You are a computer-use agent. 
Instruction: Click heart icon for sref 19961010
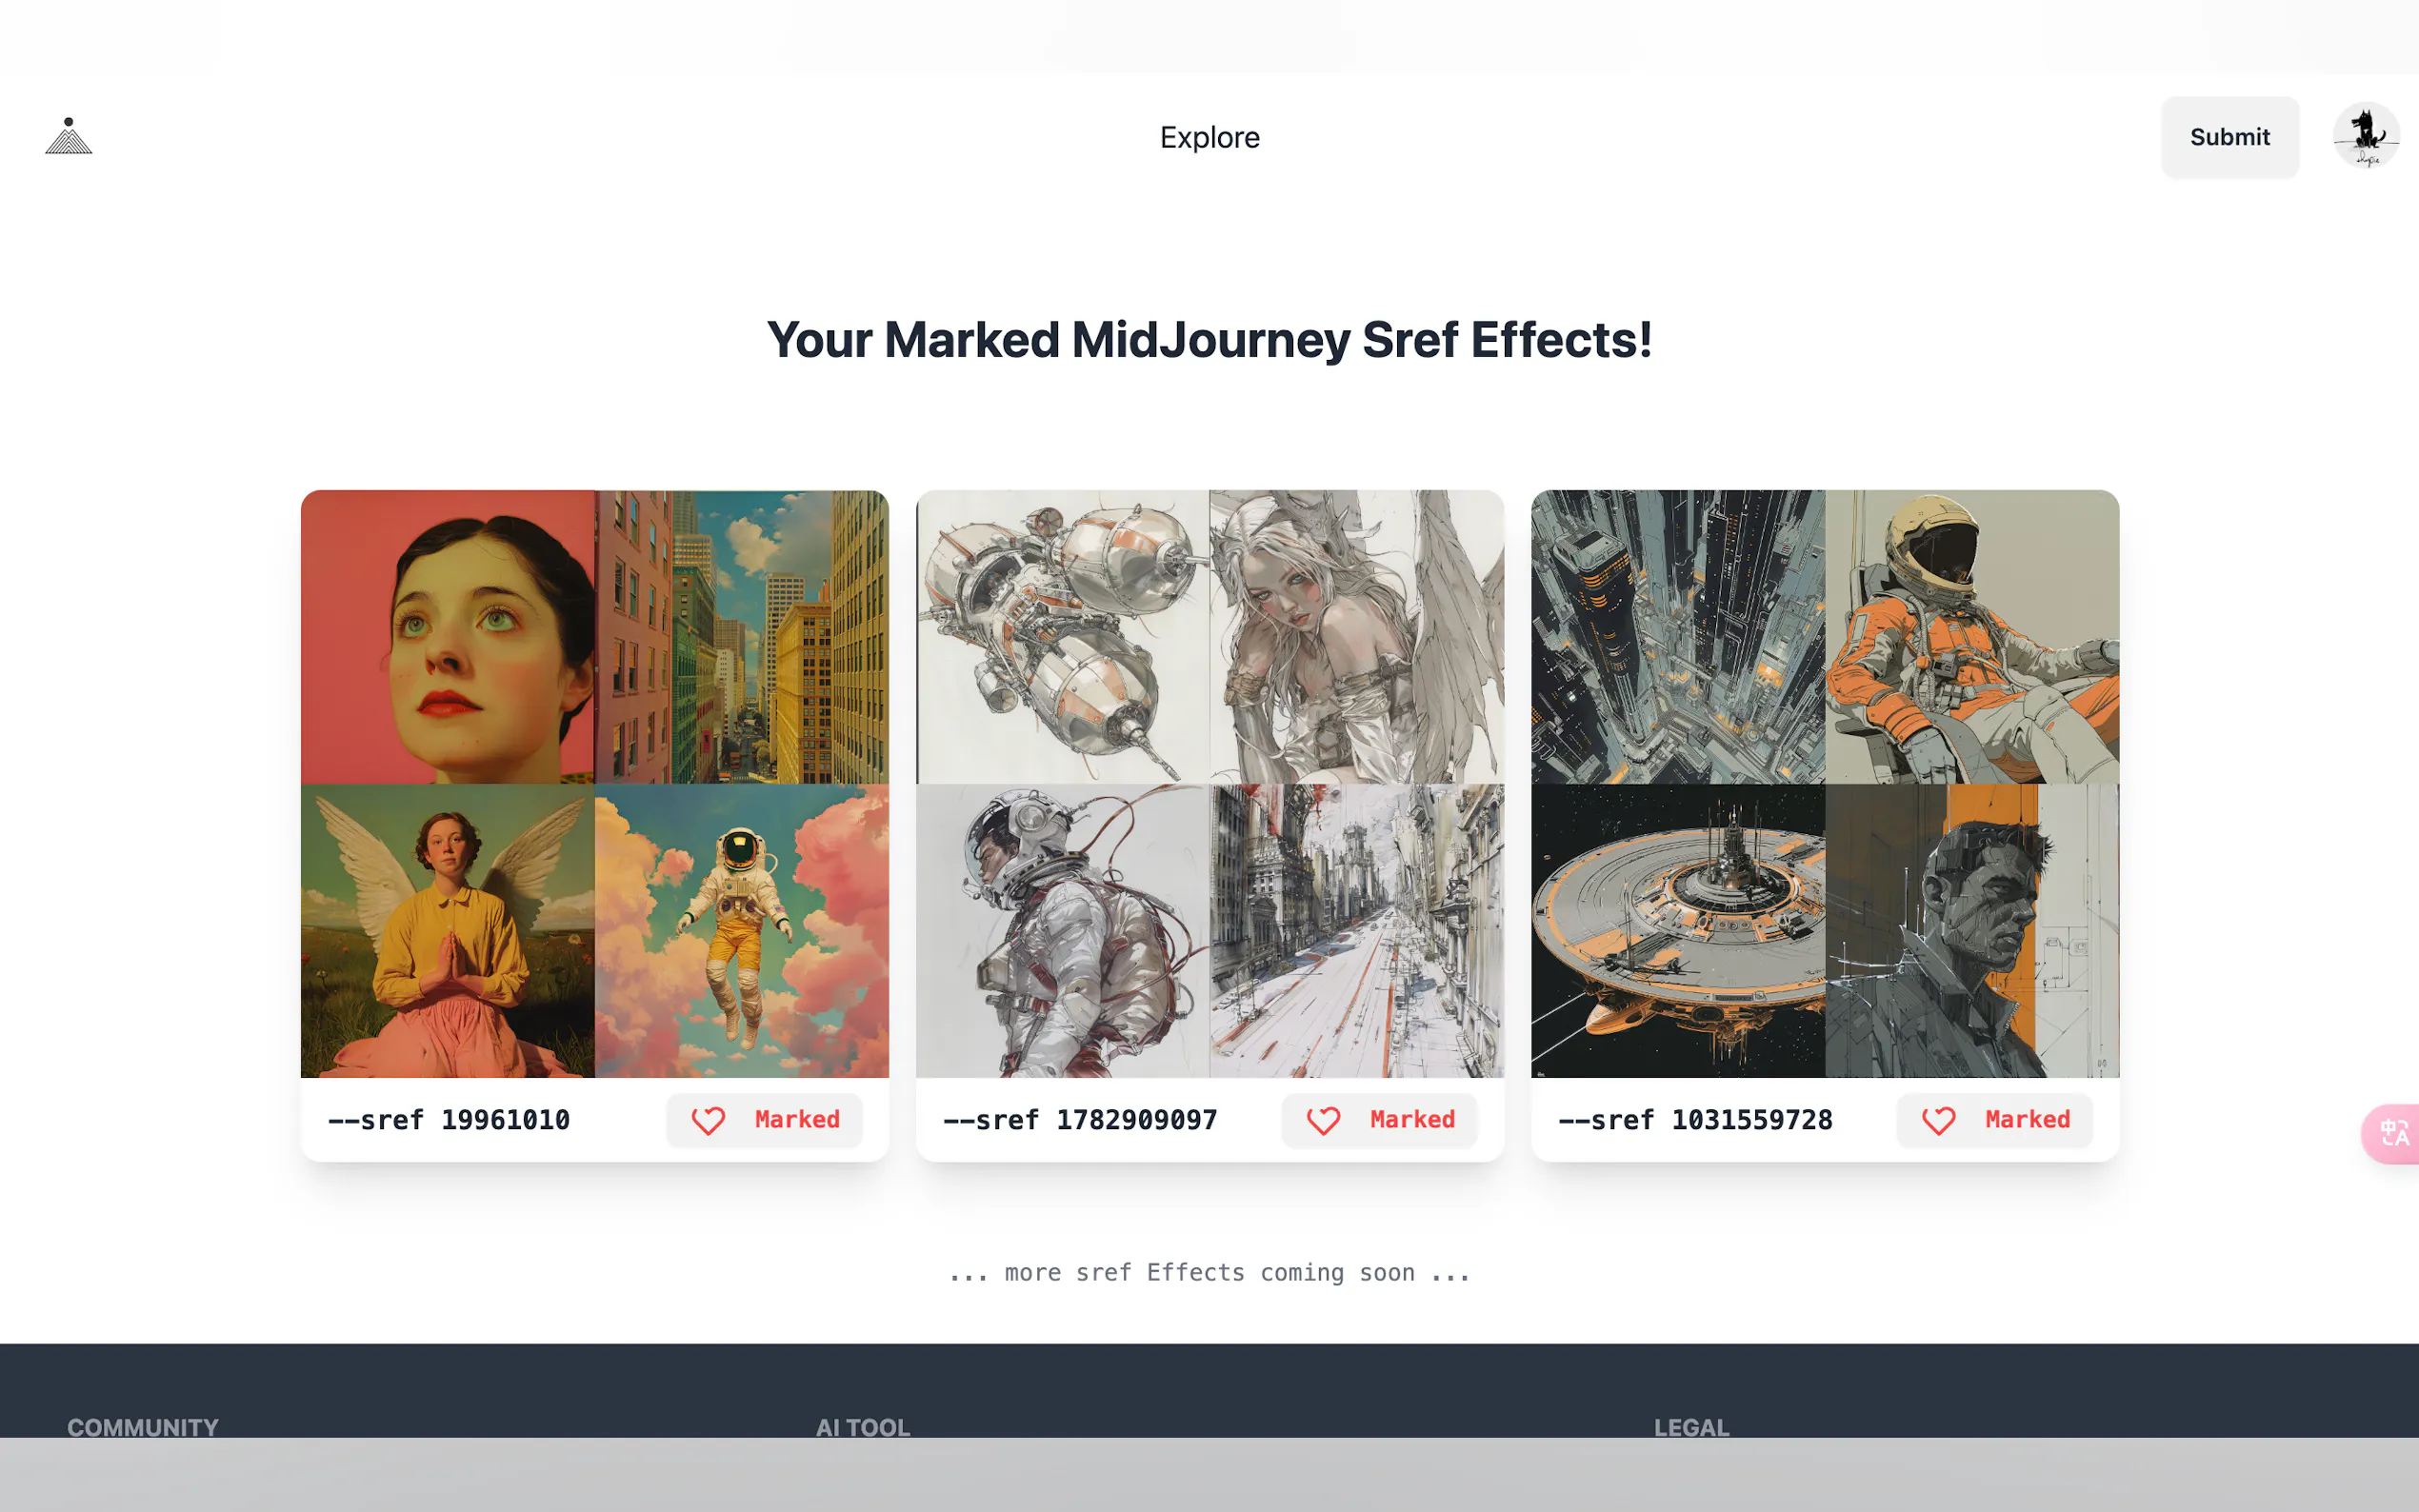click(708, 1120)
